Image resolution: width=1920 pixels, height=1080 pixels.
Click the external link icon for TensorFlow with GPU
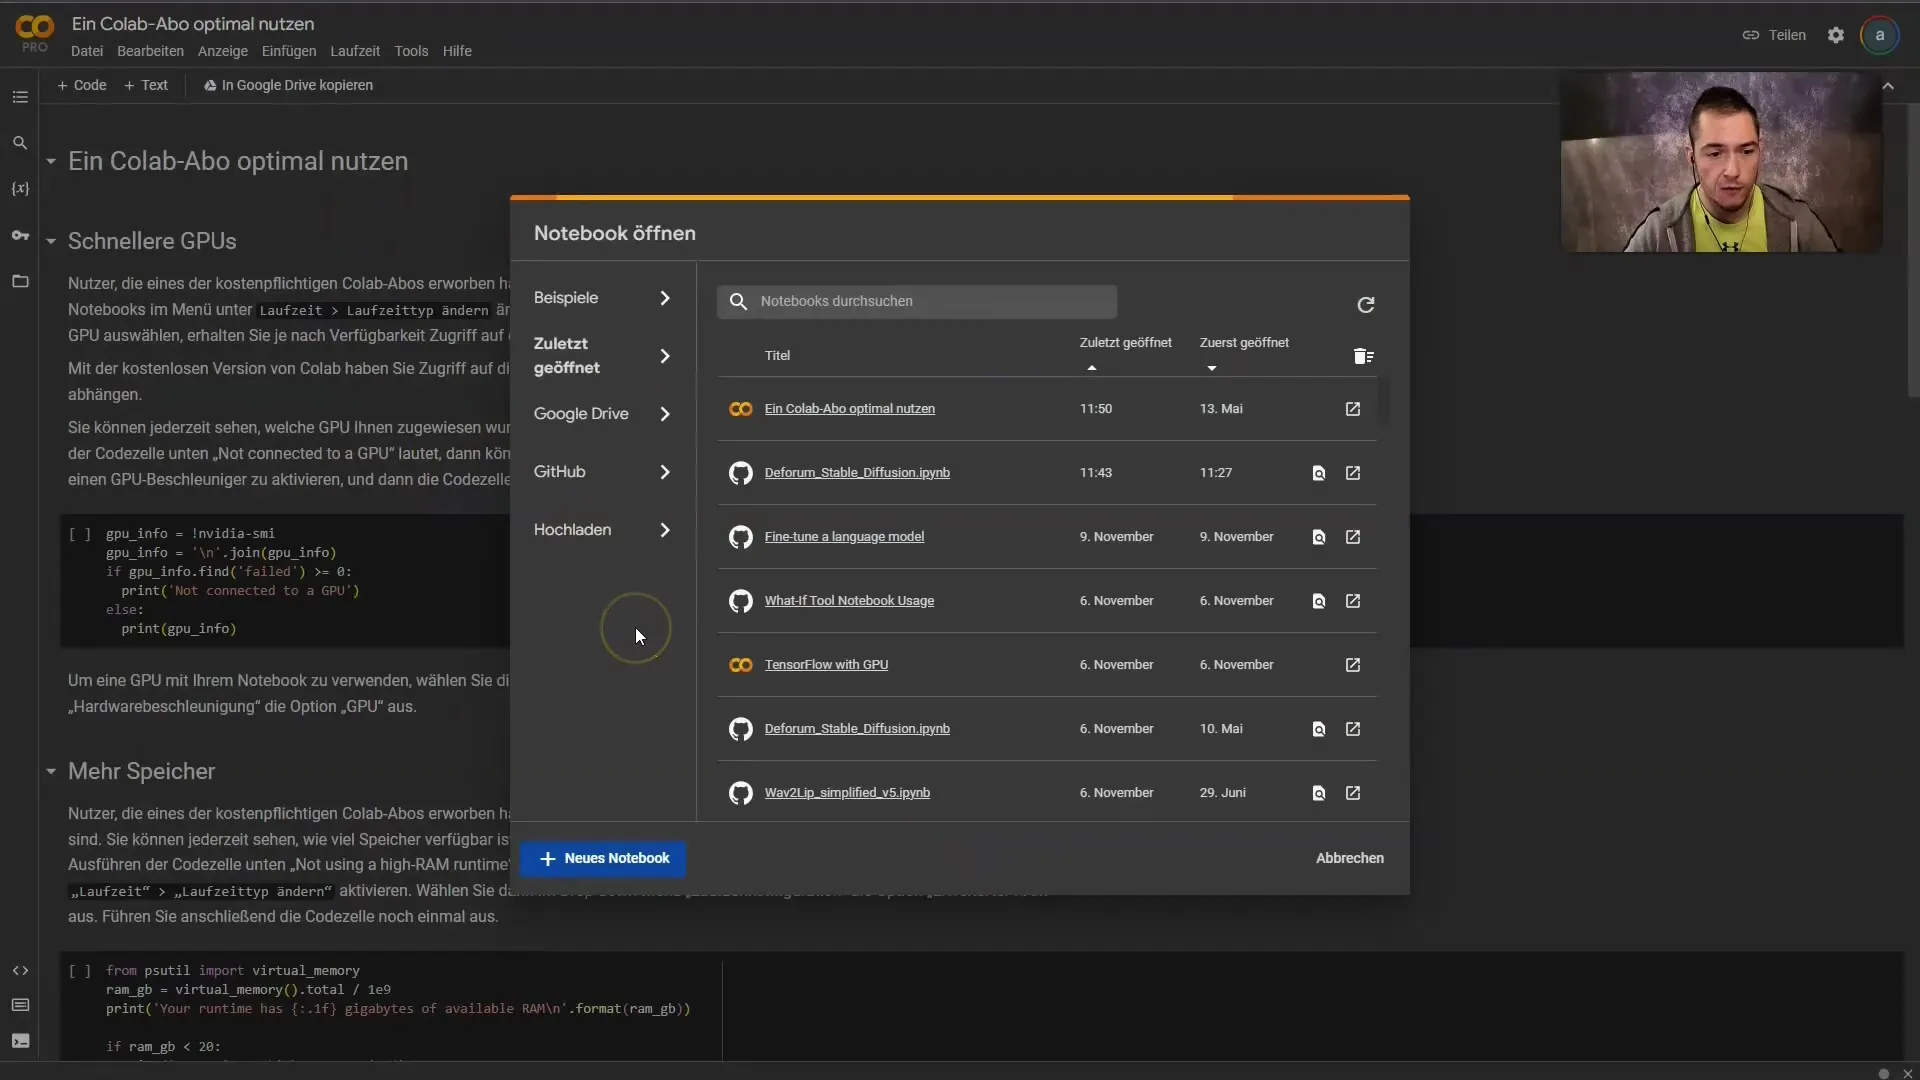[1353, 663]
